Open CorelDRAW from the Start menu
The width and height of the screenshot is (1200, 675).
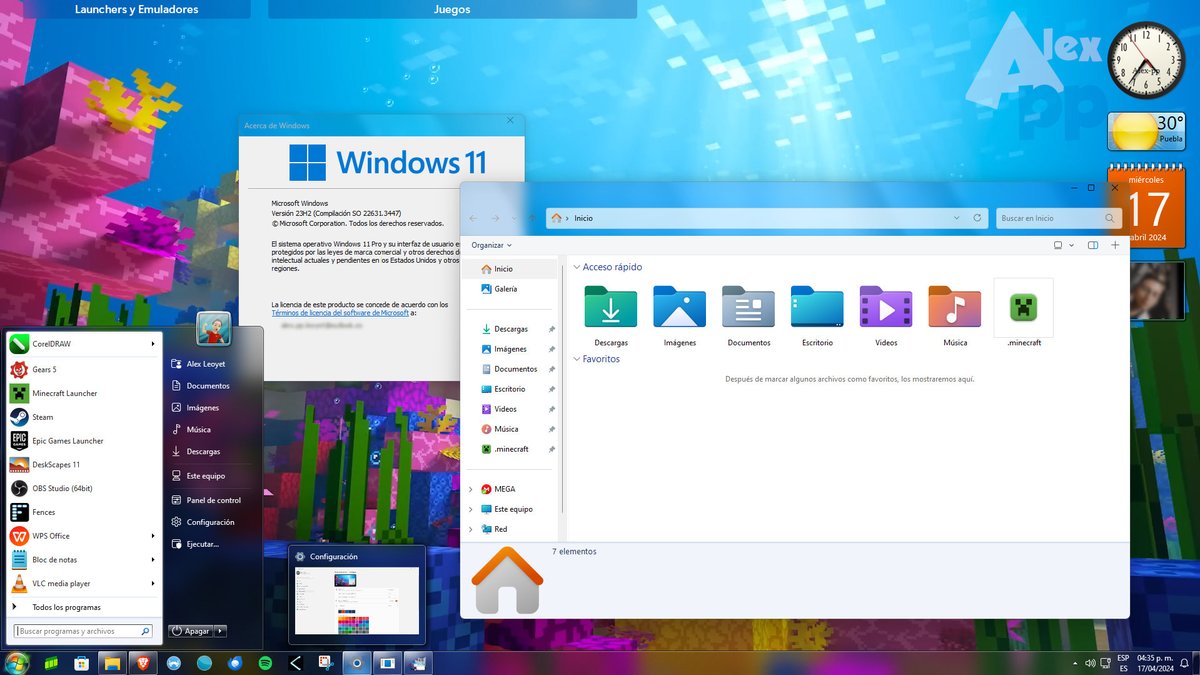click(84, 344)
